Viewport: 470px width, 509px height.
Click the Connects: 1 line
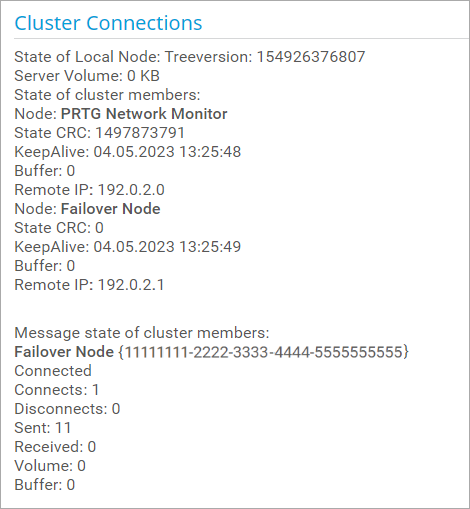57,390
